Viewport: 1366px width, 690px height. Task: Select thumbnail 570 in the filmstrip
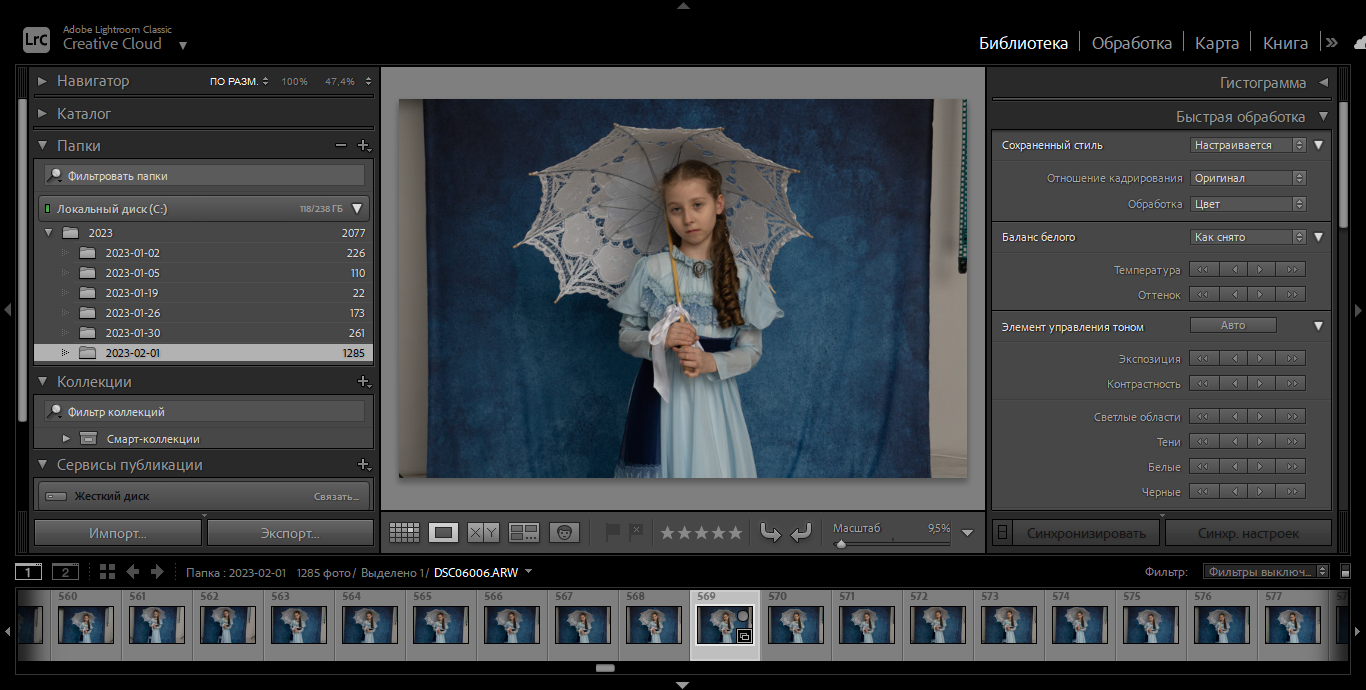[x=795, y=625]
